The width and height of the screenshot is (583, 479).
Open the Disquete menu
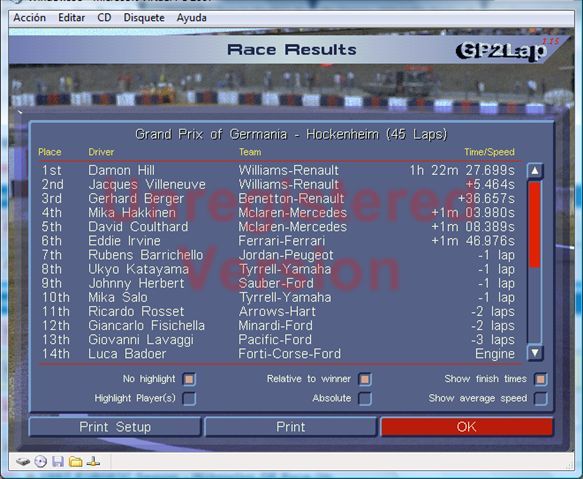coord(144,17)
